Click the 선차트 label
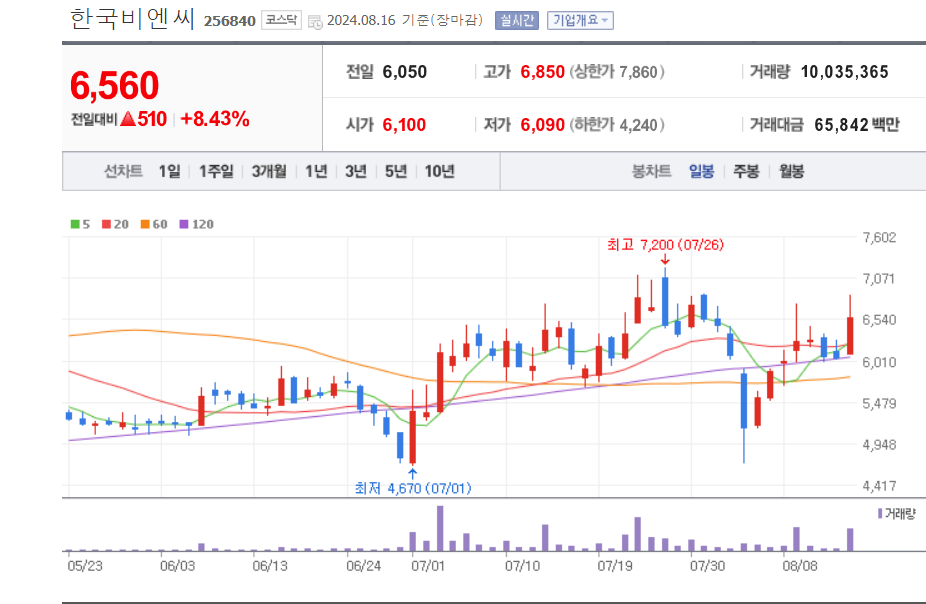926x604 pixels. pos(123,171)
